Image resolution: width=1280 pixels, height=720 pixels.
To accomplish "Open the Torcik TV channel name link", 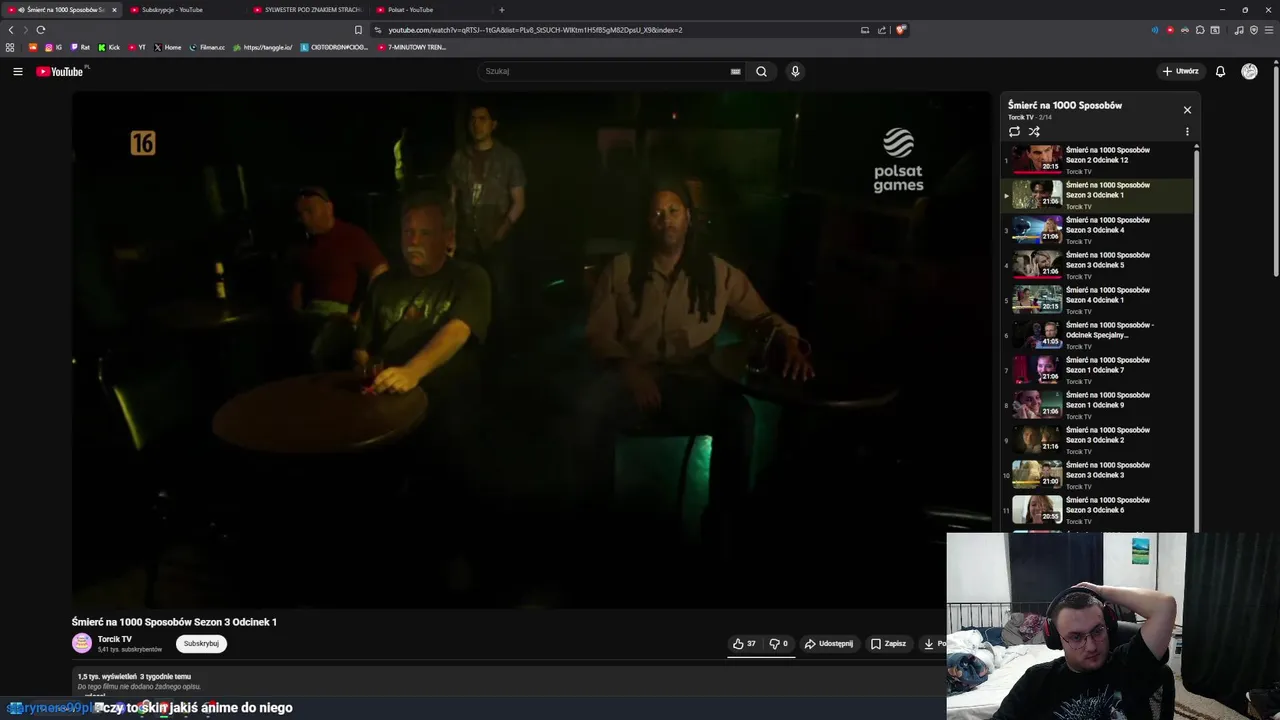I will (114, 639).
